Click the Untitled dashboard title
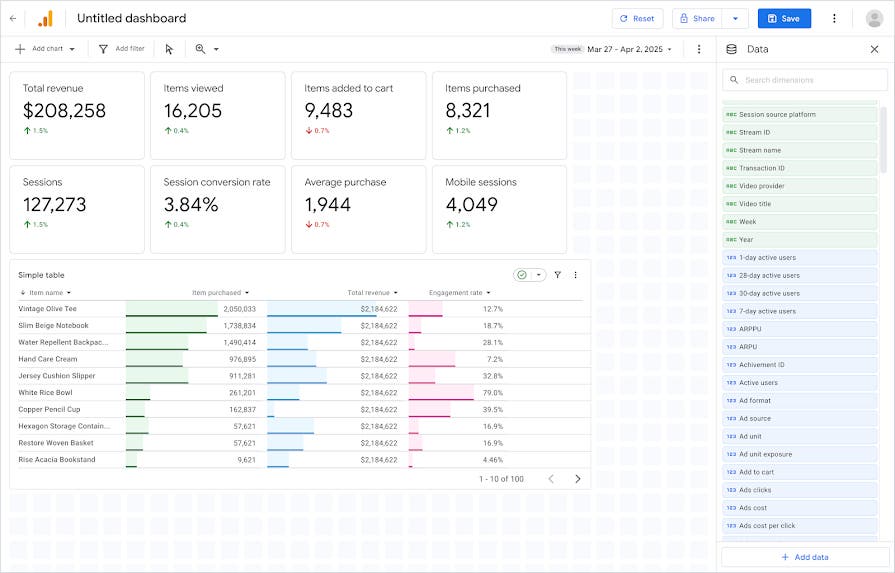 tap(131, 18)
